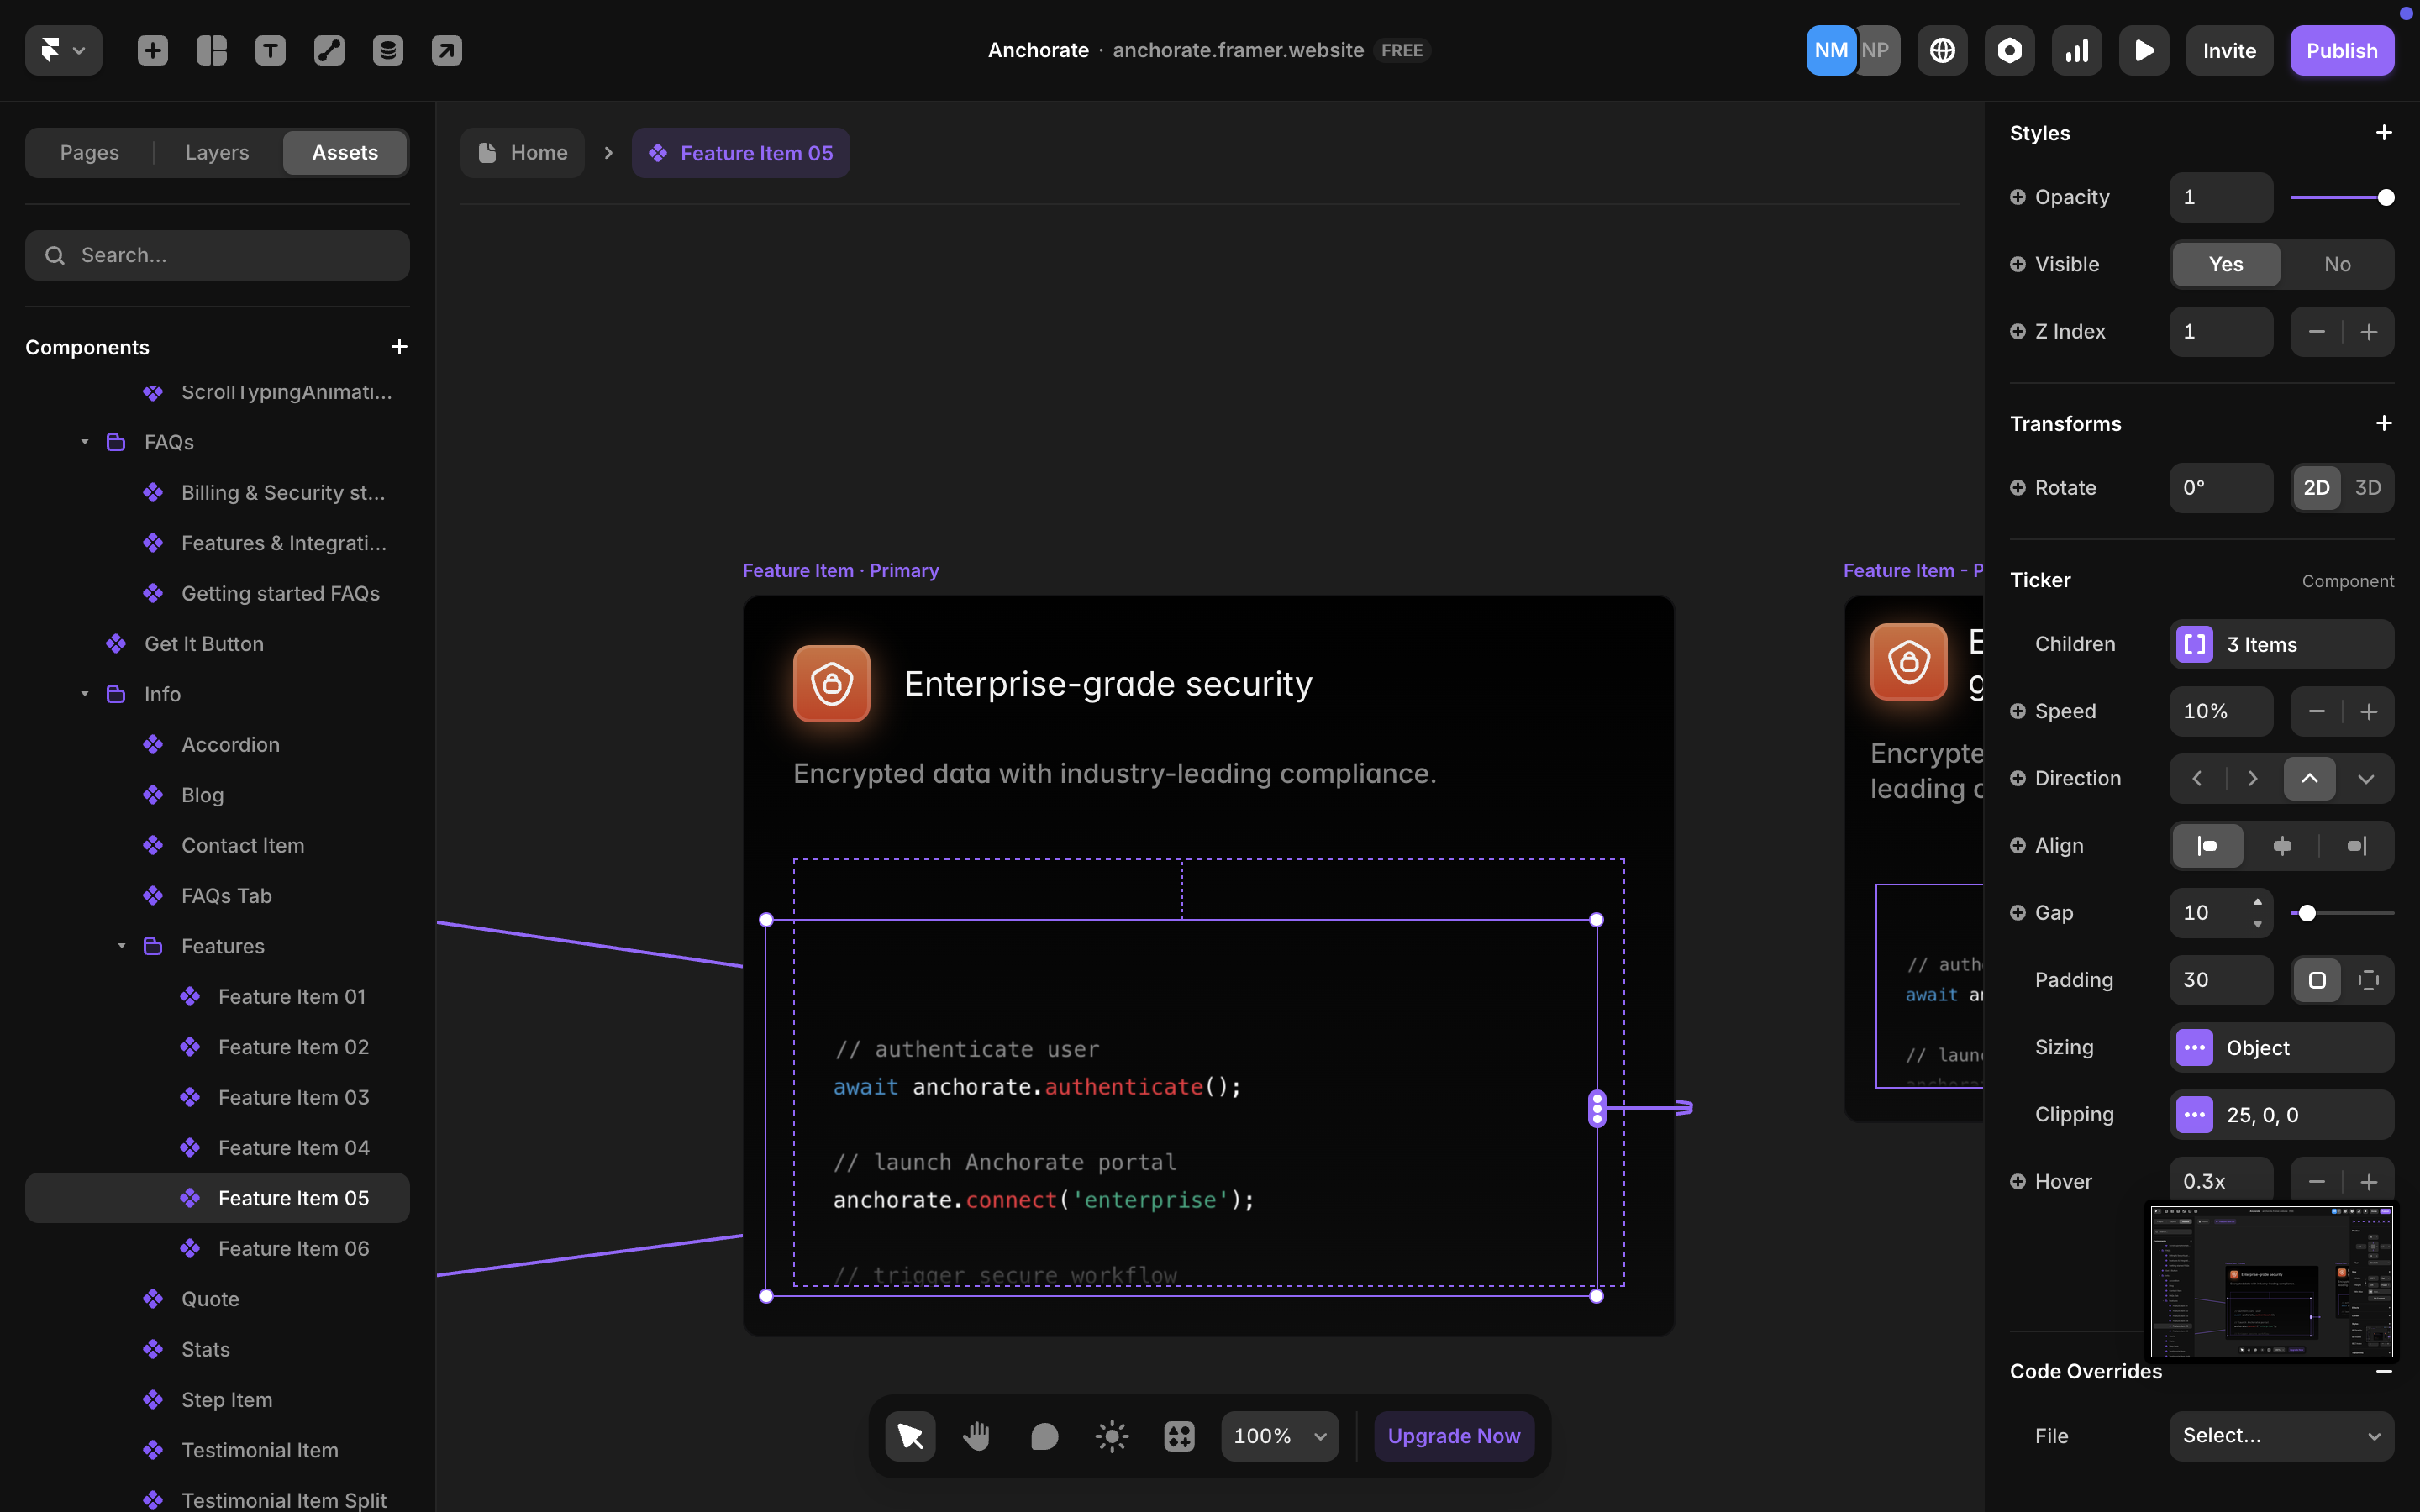Open site settings globe icon
The width and height of the screenshot is (2420, 1512).
[1942, 50]
